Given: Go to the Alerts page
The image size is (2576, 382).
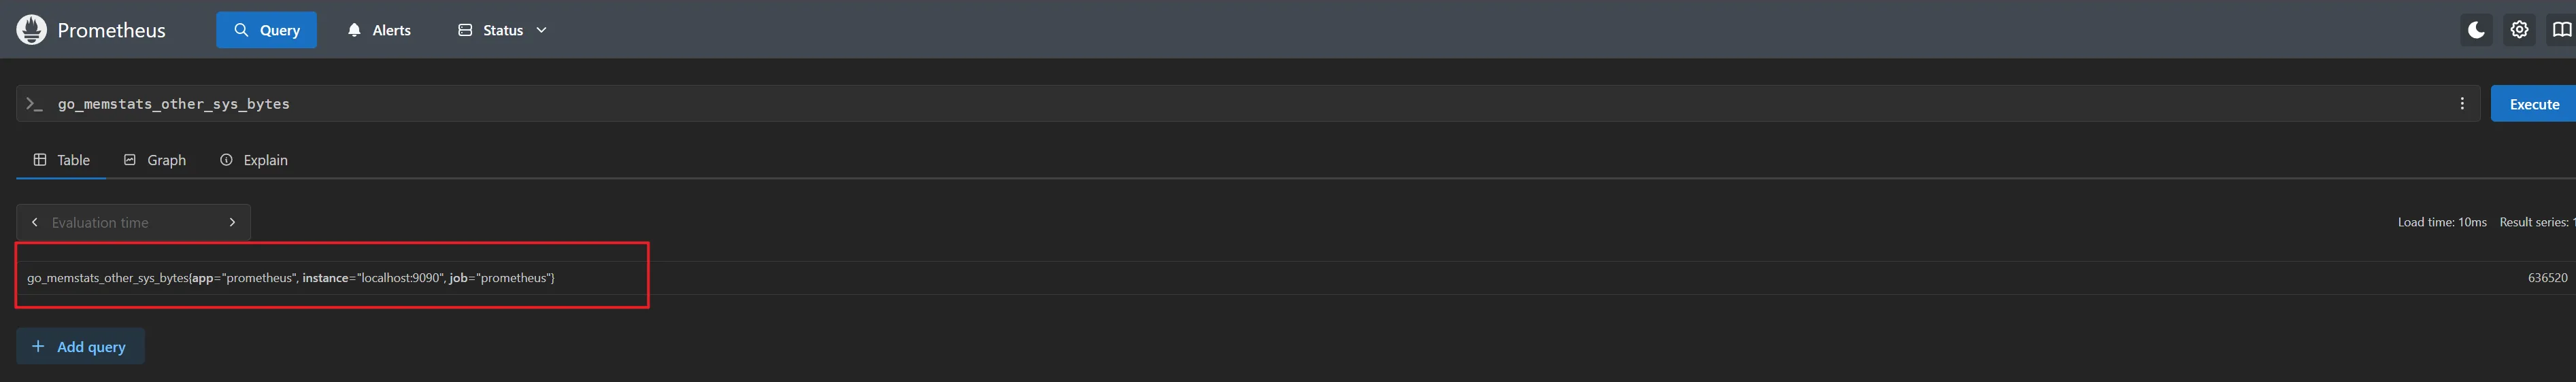Looking at the screenshot, I should tap(379, 30).
